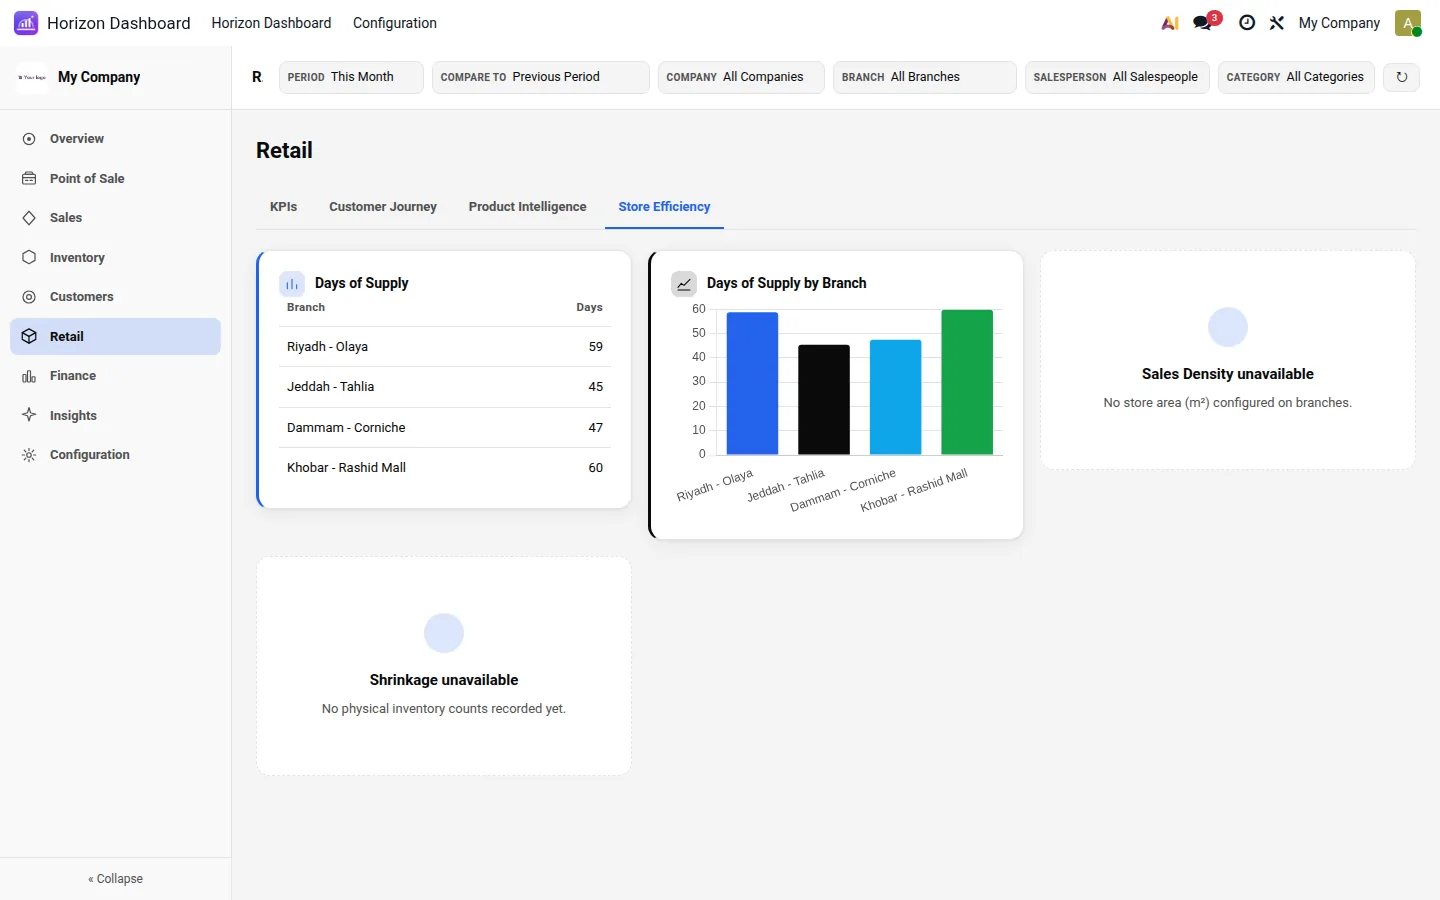1440x900 pixels.
Task: Click the black Jeddah - Tahlia bar
Action: pyautogui.click(x=824, y=400)
